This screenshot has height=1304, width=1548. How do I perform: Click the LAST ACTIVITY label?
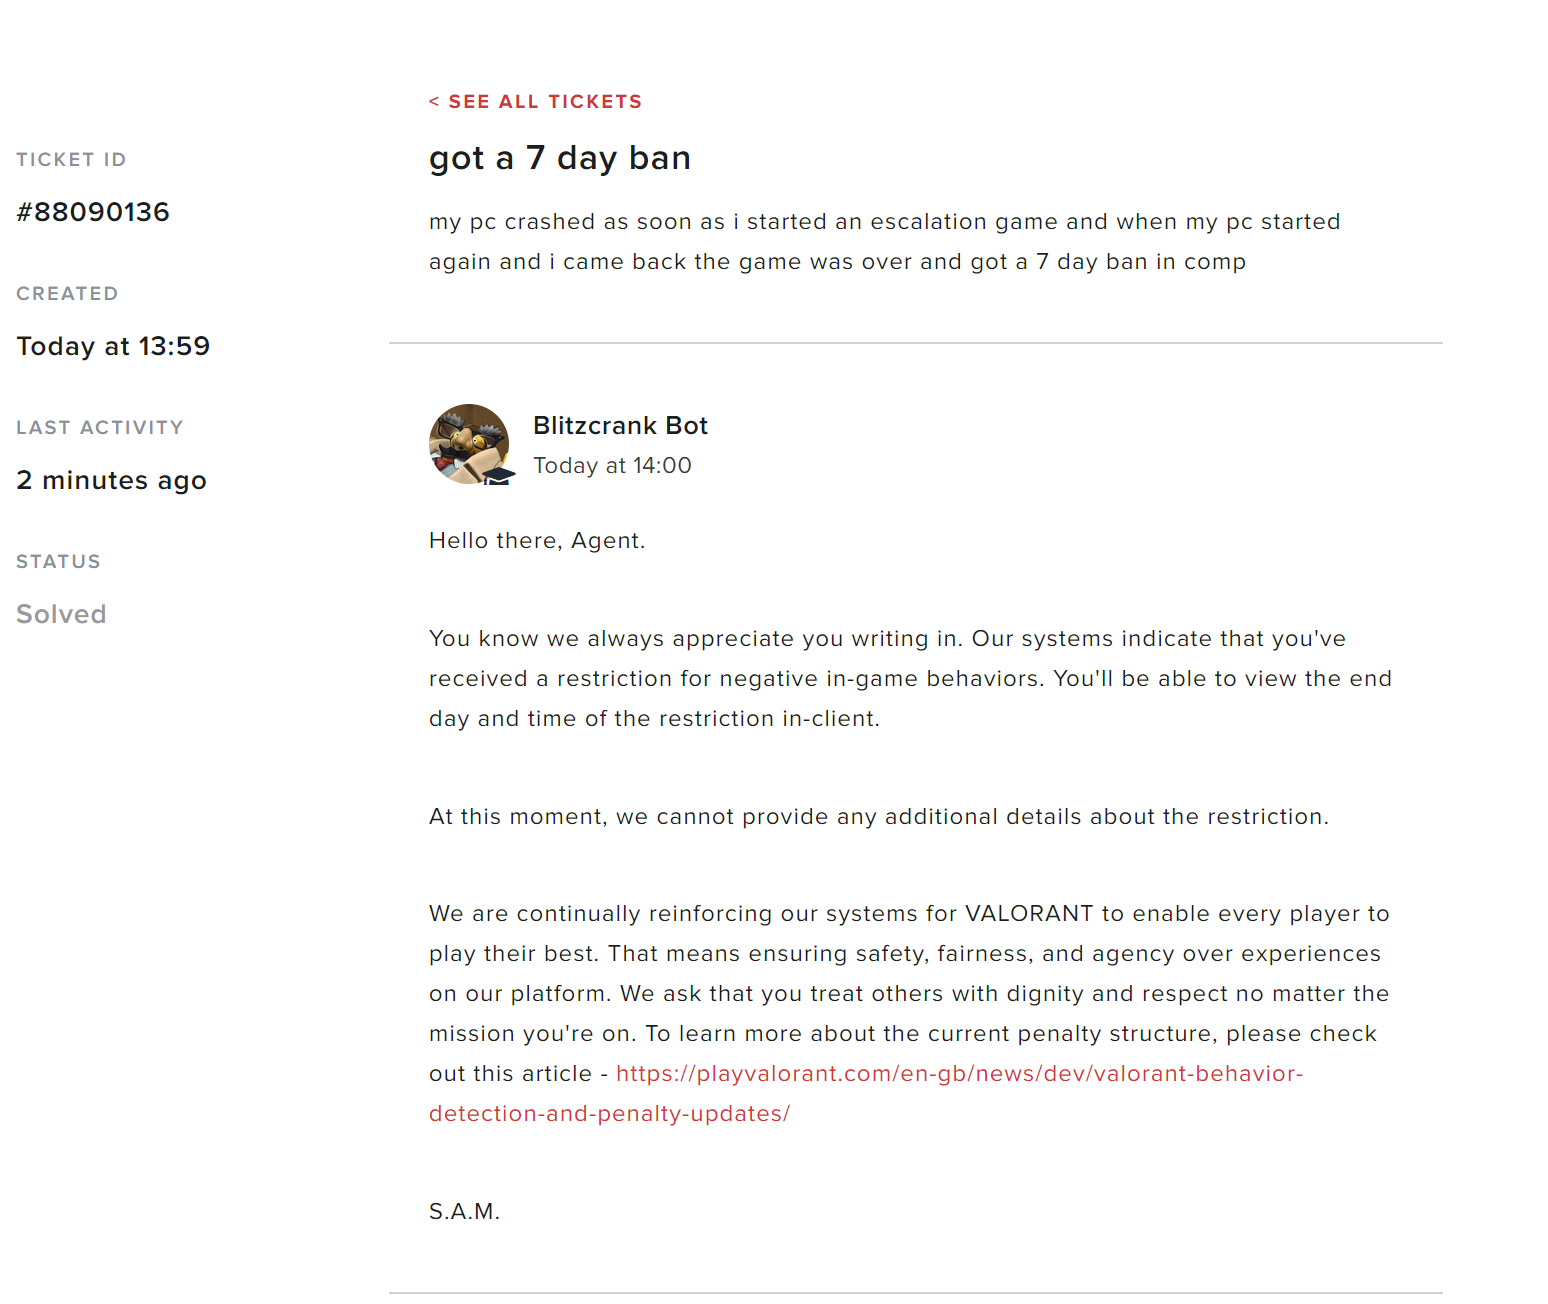(100, 428)
